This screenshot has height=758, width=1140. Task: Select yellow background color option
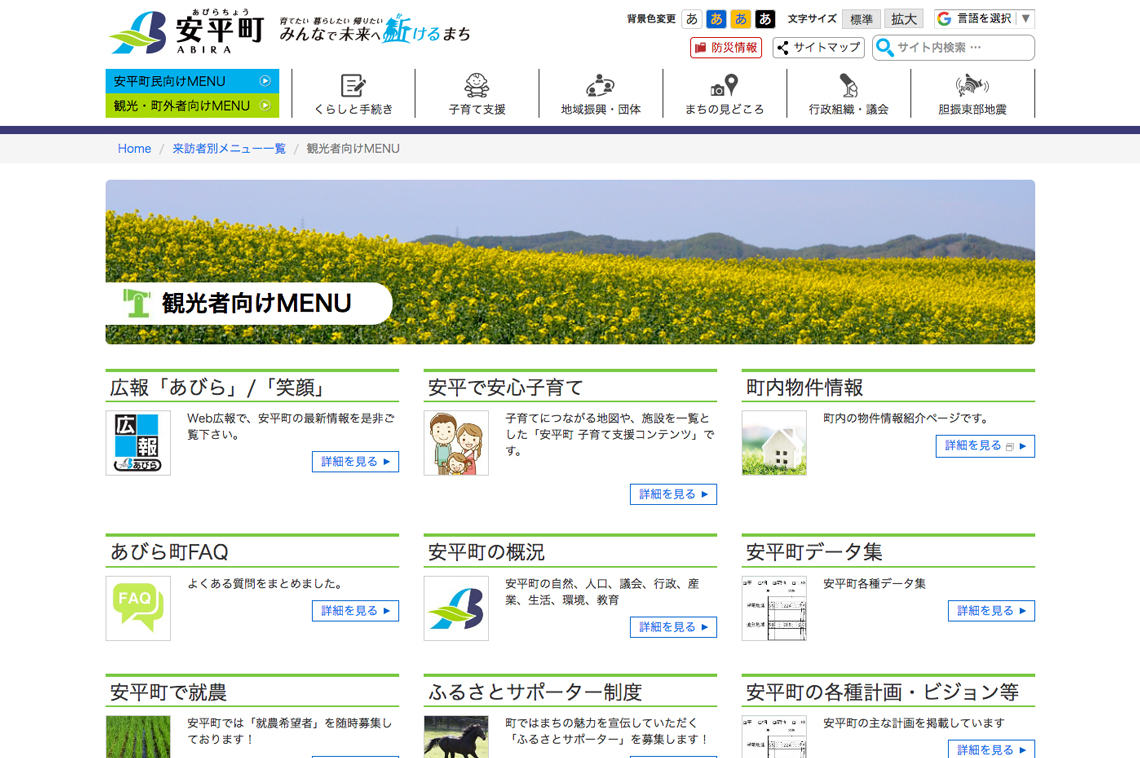click(x=741, y=19)
